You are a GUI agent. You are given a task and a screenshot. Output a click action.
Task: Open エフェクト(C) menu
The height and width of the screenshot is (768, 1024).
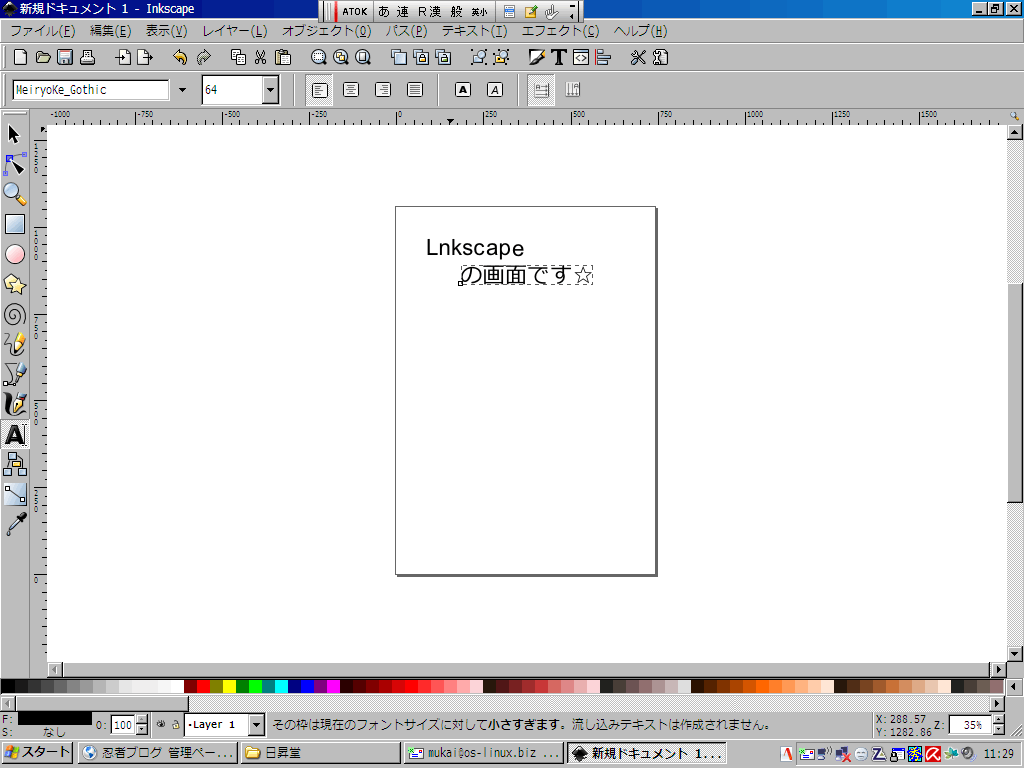point(560,31)
